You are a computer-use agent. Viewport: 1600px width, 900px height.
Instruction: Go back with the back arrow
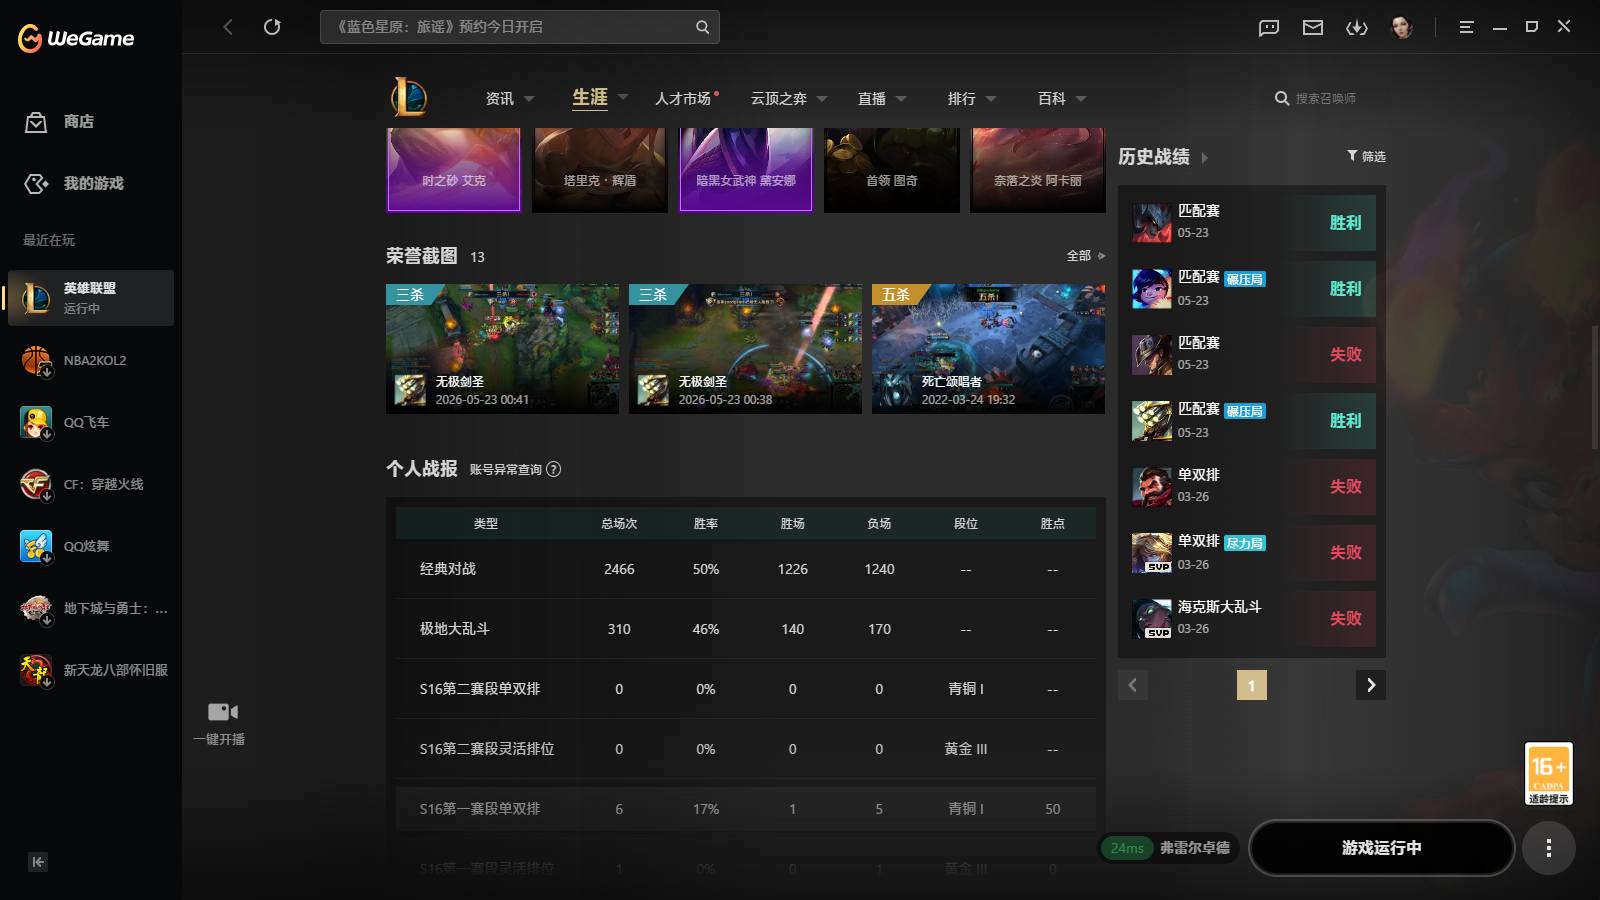228,27
